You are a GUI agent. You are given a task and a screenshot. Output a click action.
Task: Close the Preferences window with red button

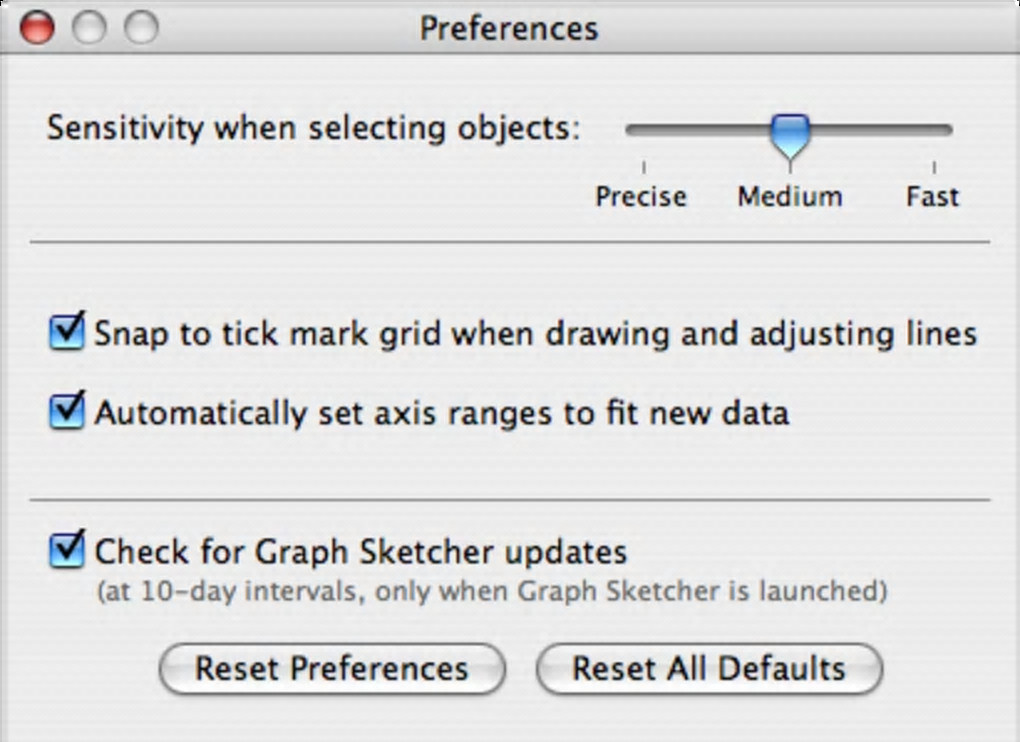click(x=37, y=27)
